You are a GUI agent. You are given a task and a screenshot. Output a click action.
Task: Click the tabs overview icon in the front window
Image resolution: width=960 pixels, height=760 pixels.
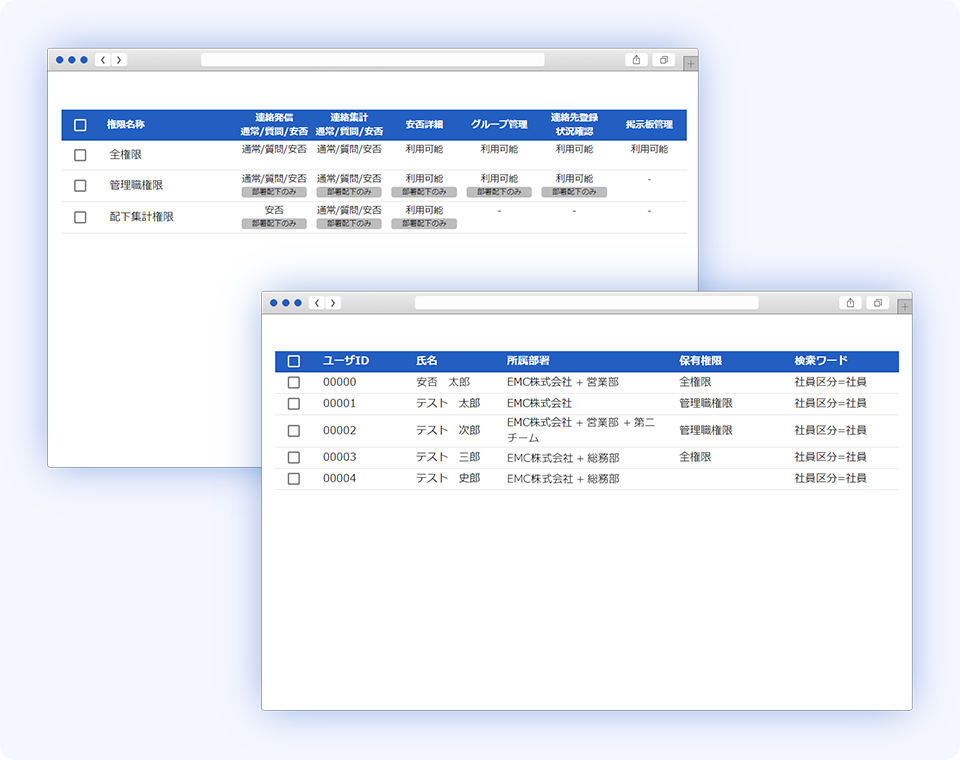point(878,303)
